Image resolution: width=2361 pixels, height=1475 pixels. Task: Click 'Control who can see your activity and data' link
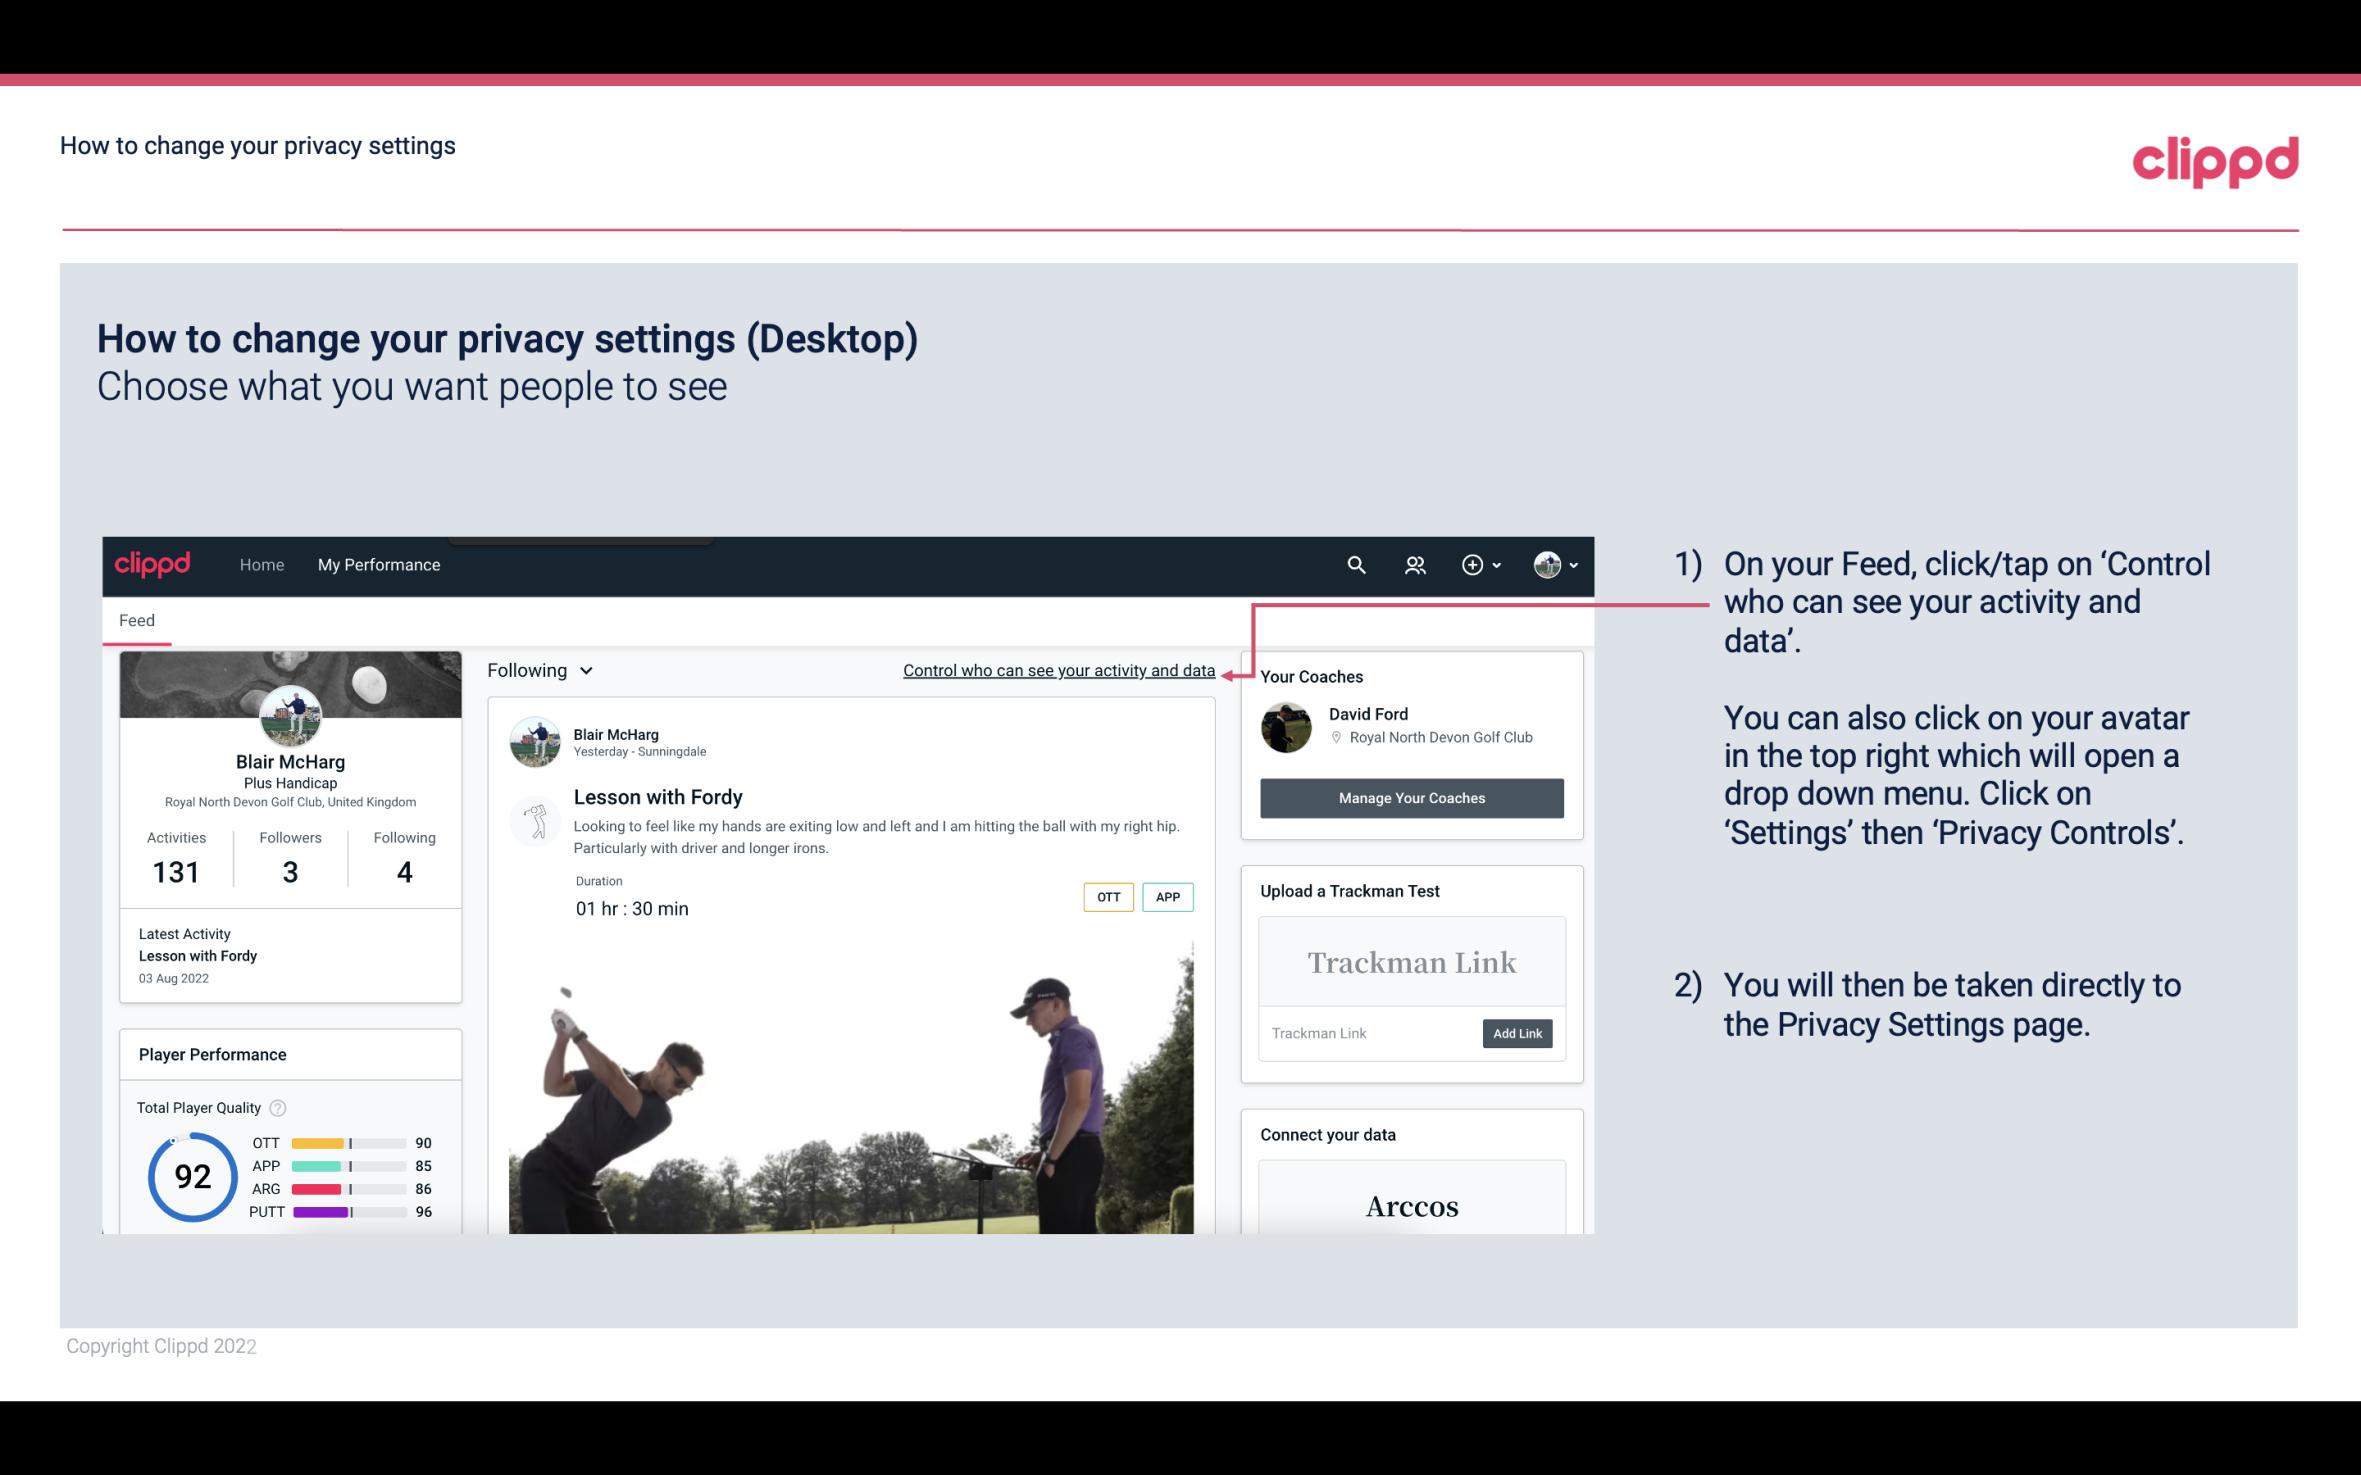[1058, 670]
